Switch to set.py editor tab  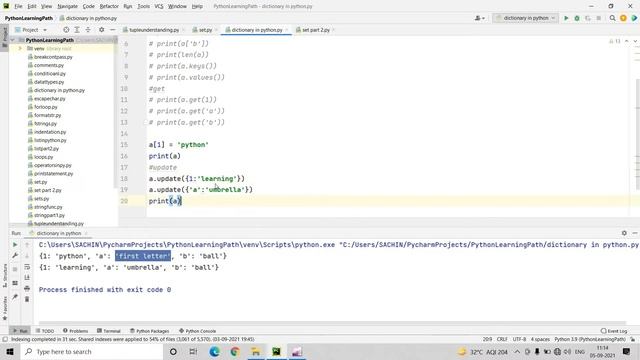click(205, 30)
